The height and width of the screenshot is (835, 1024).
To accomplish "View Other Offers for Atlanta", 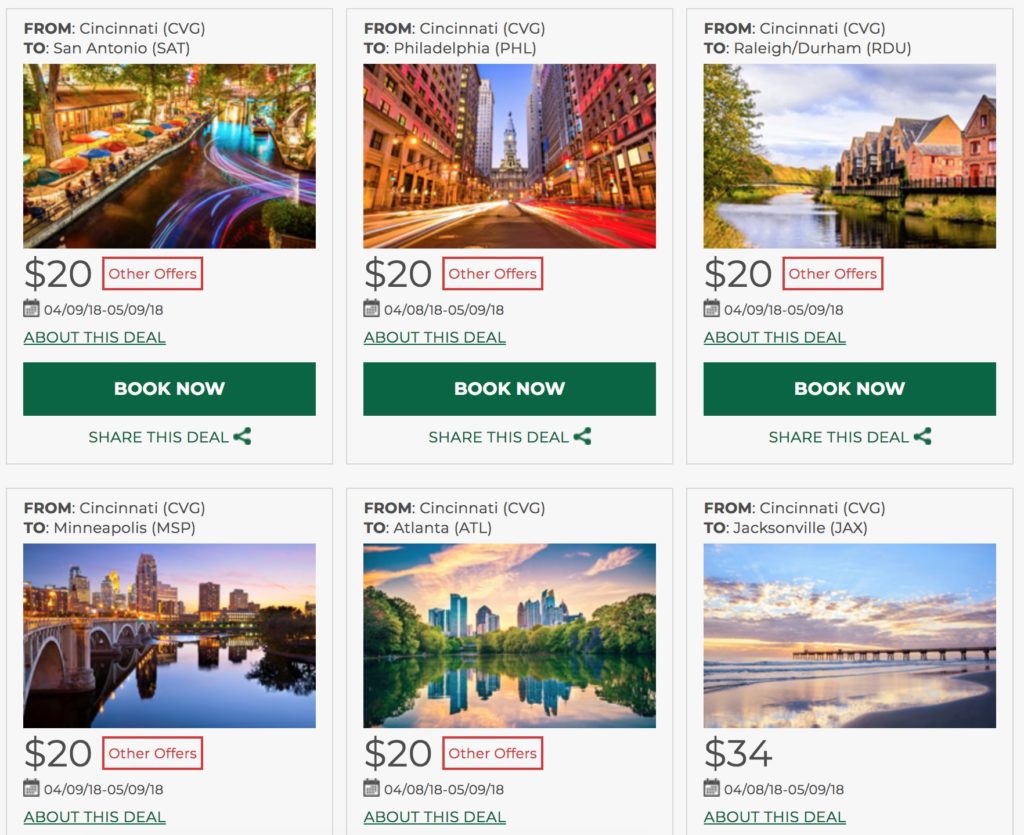I will click(x=492, y=753).
